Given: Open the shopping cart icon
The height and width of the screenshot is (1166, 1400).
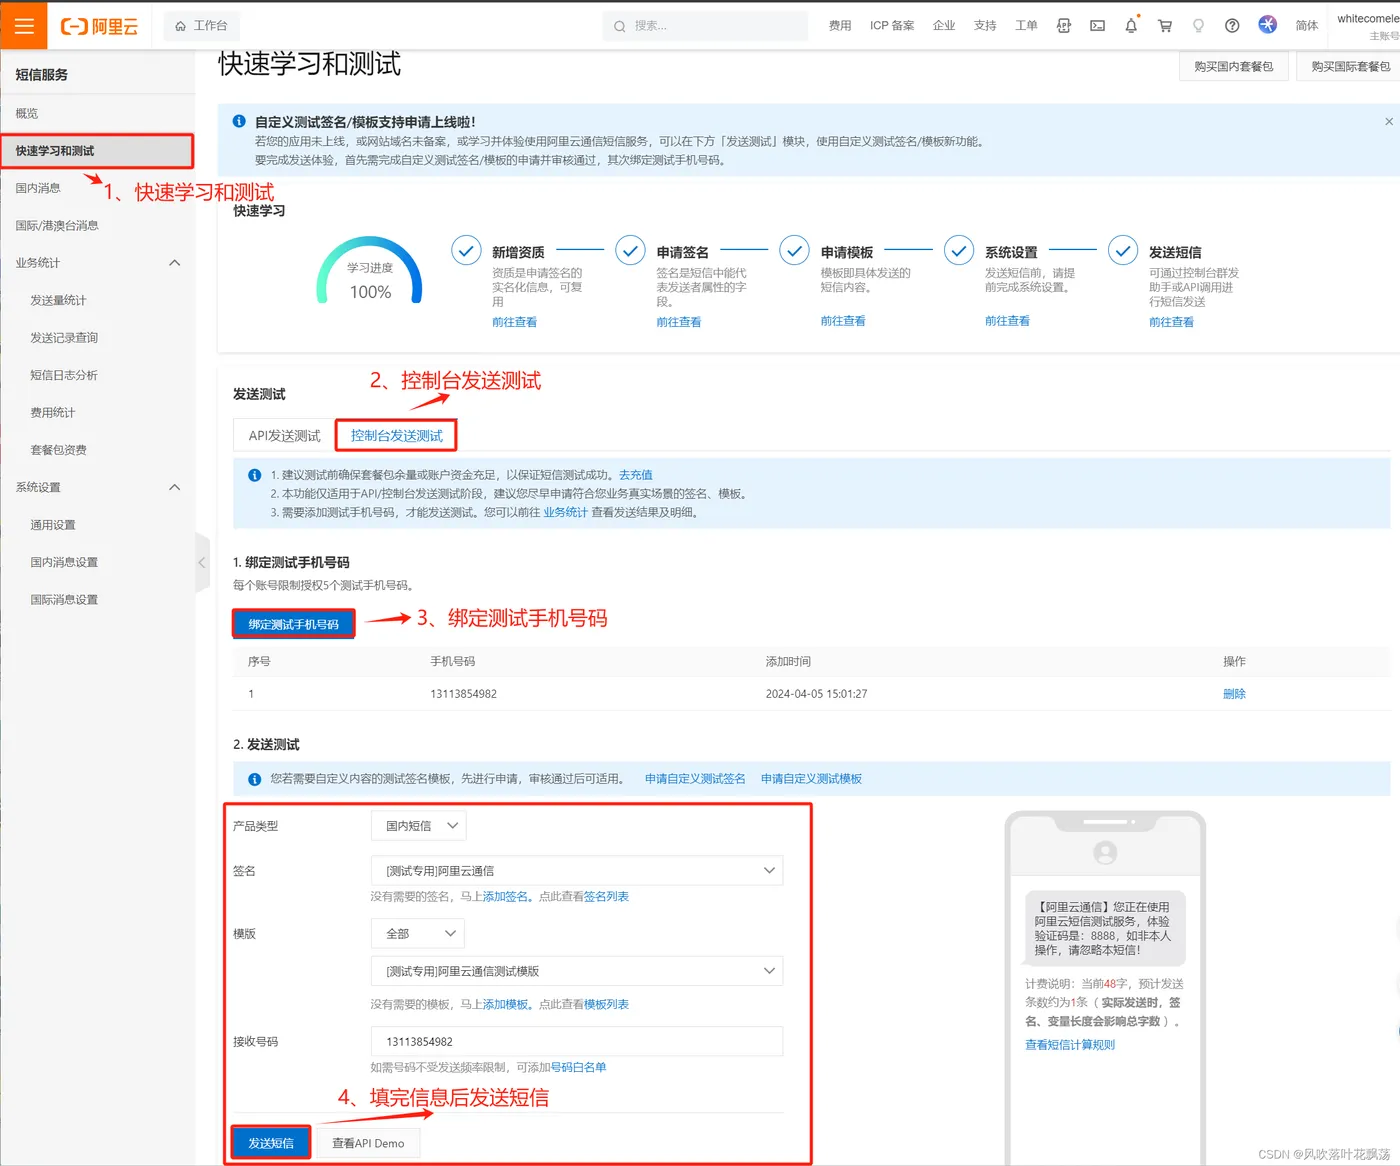Looking at the screenshot, I should pos(1165,26).
